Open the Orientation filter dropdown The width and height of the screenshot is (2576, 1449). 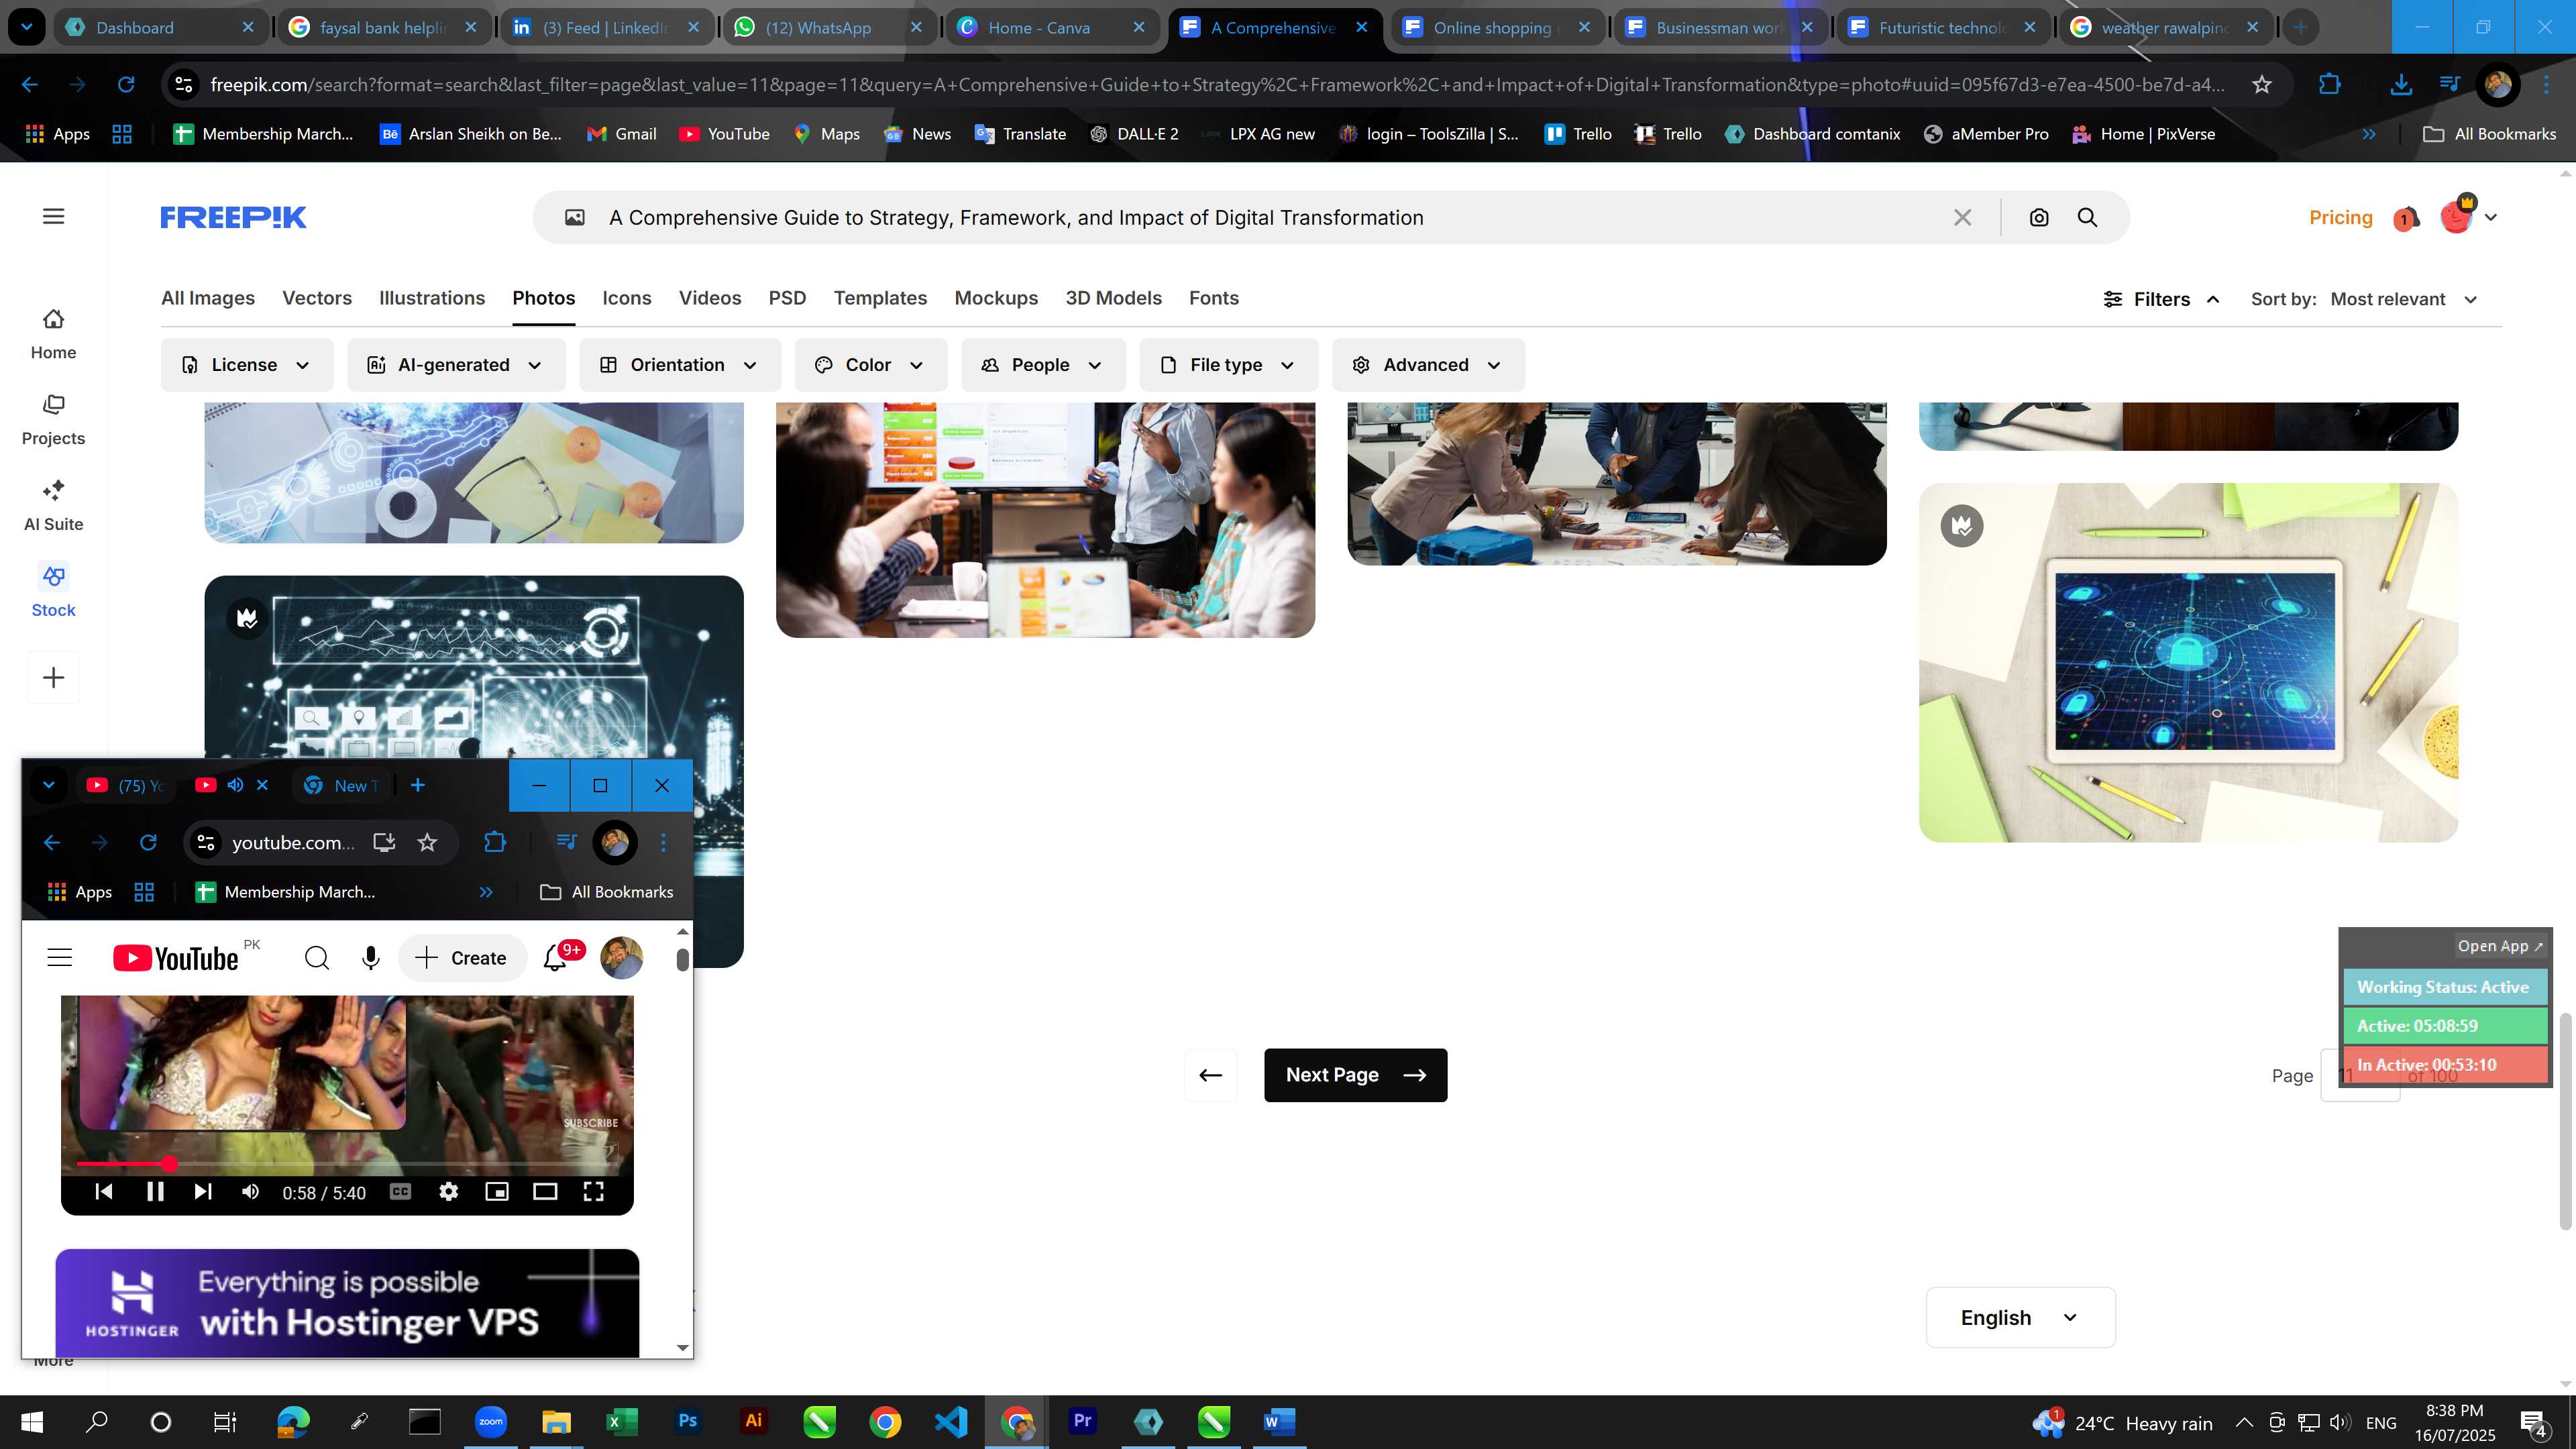tap(680, 365)
